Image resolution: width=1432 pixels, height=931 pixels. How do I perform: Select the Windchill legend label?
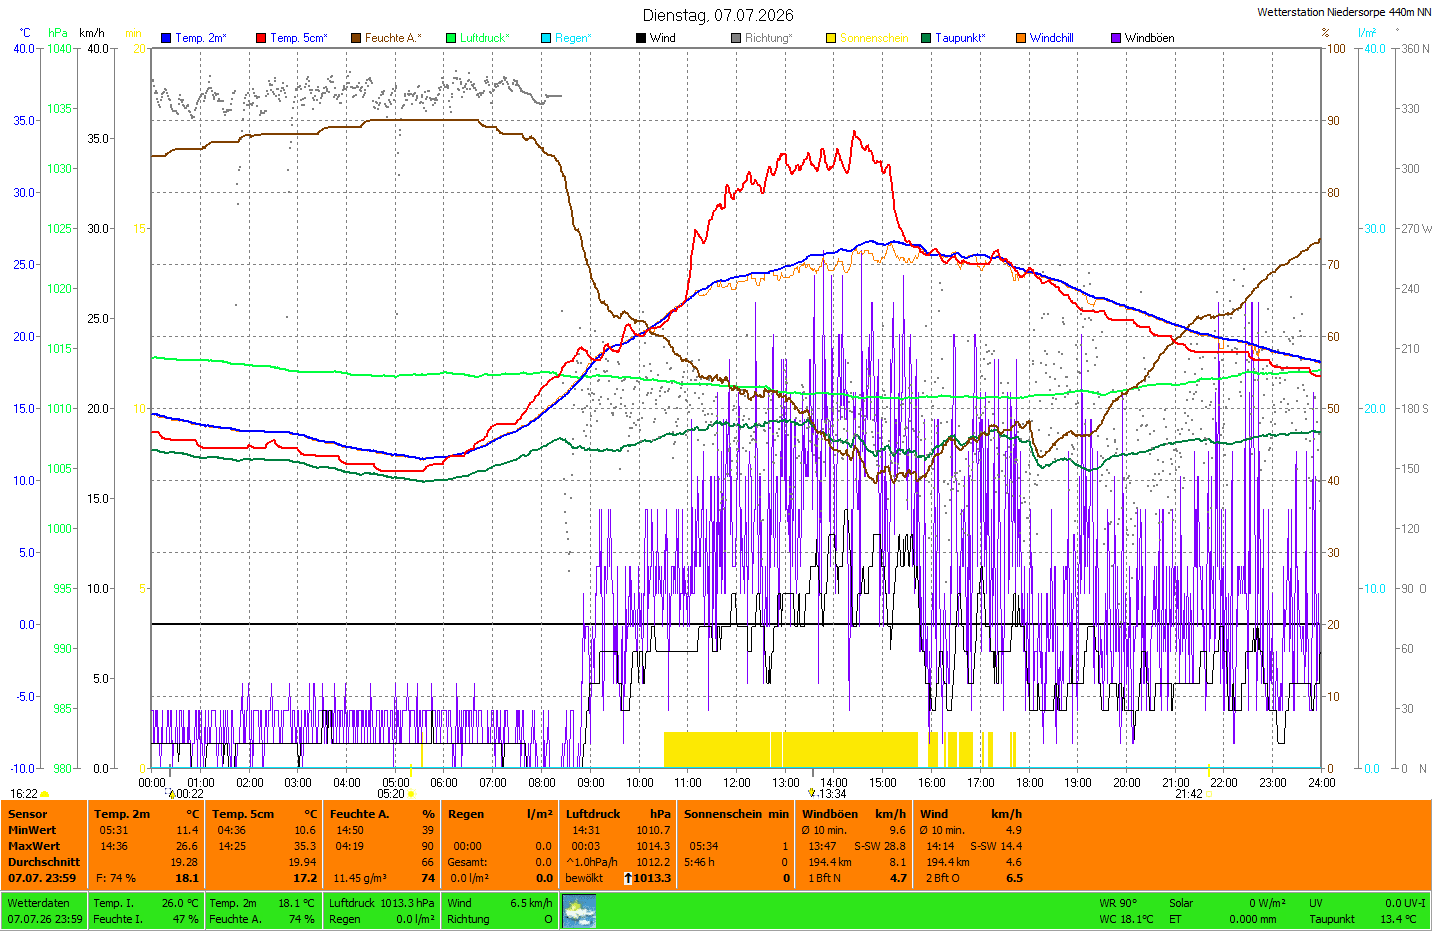pyautogui.click(x=1052, y=38)
